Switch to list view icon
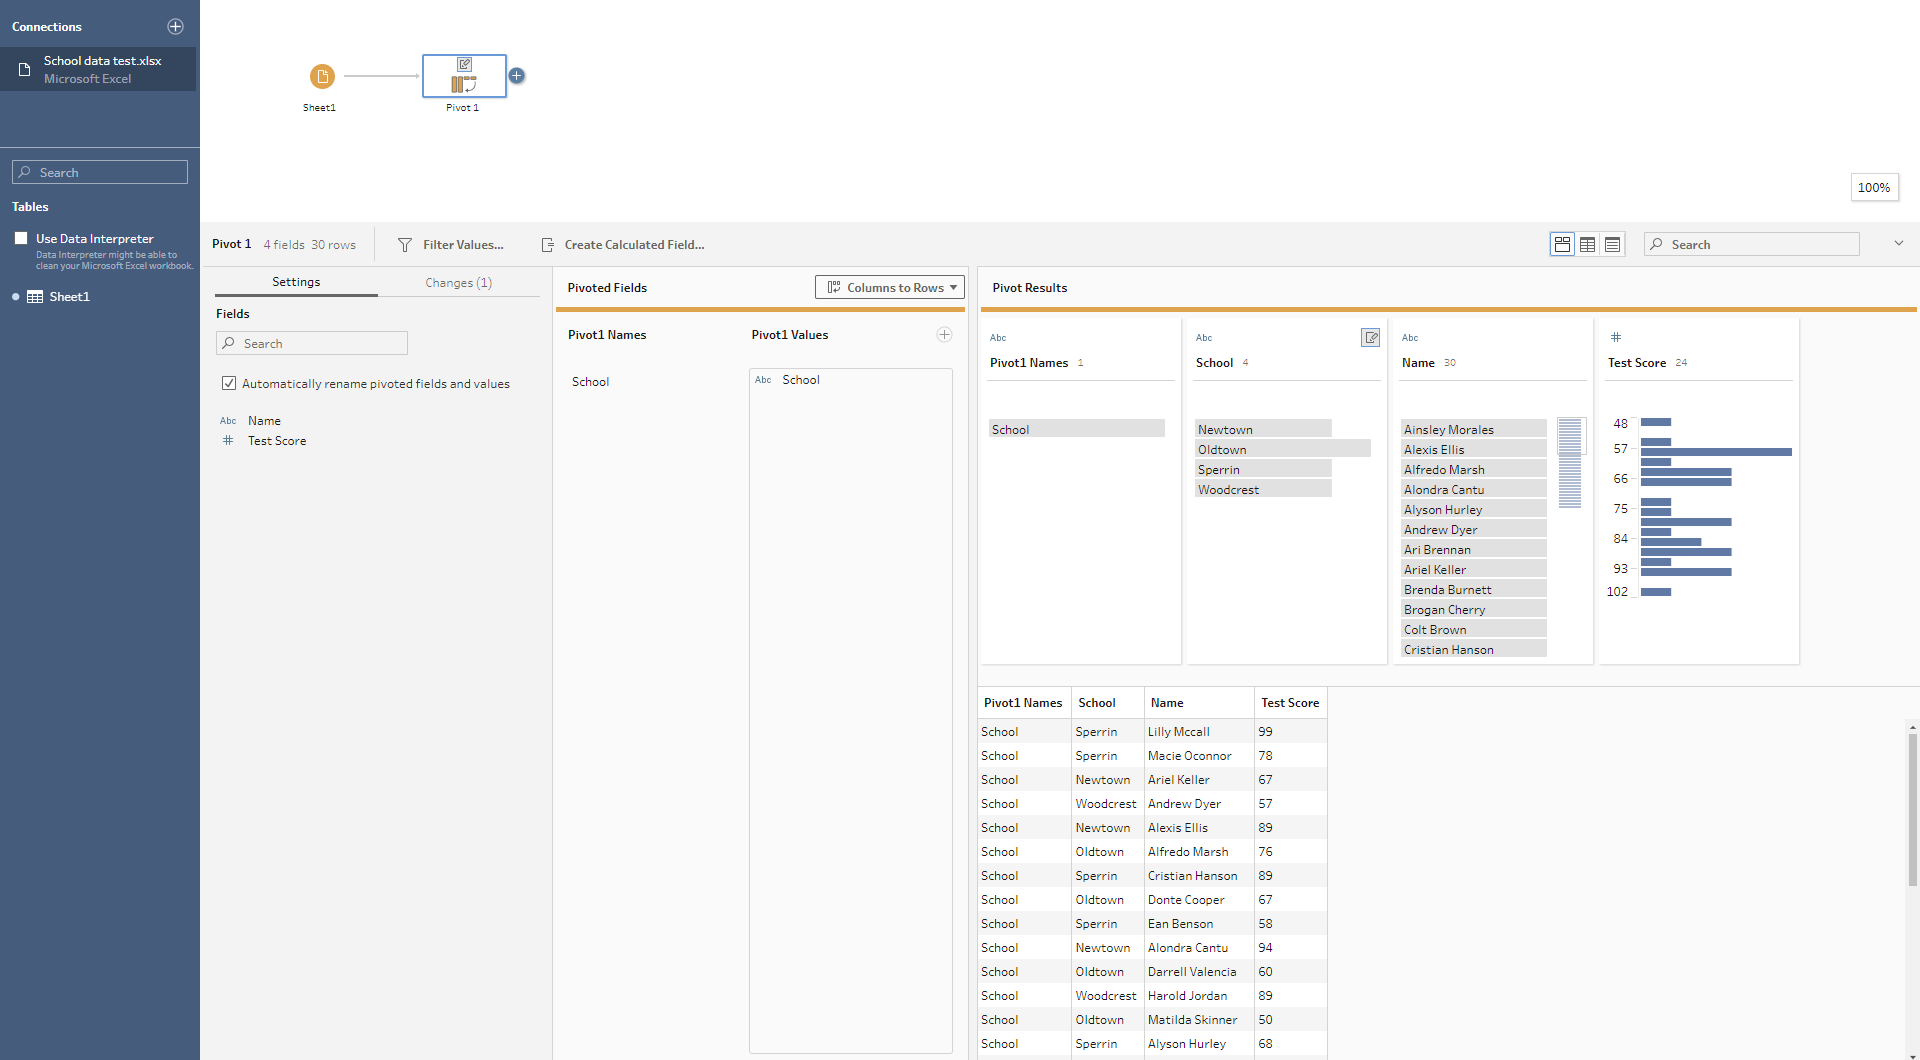 pyautogui.click(x=1612, y=244)
